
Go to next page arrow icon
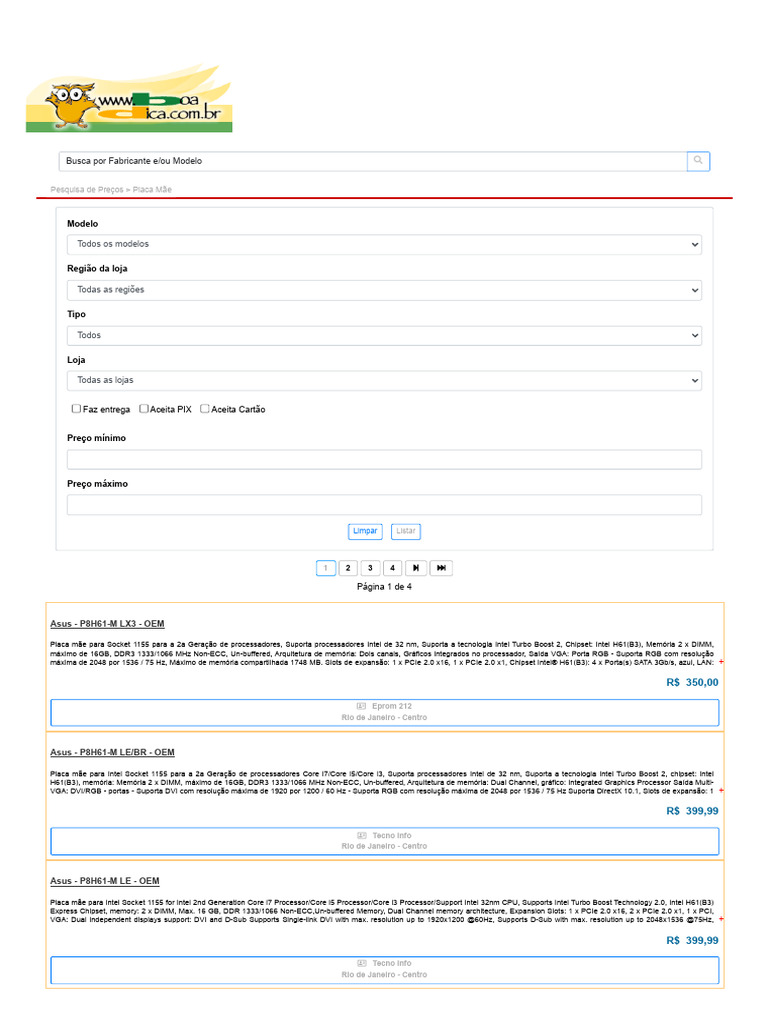point(416,568)
